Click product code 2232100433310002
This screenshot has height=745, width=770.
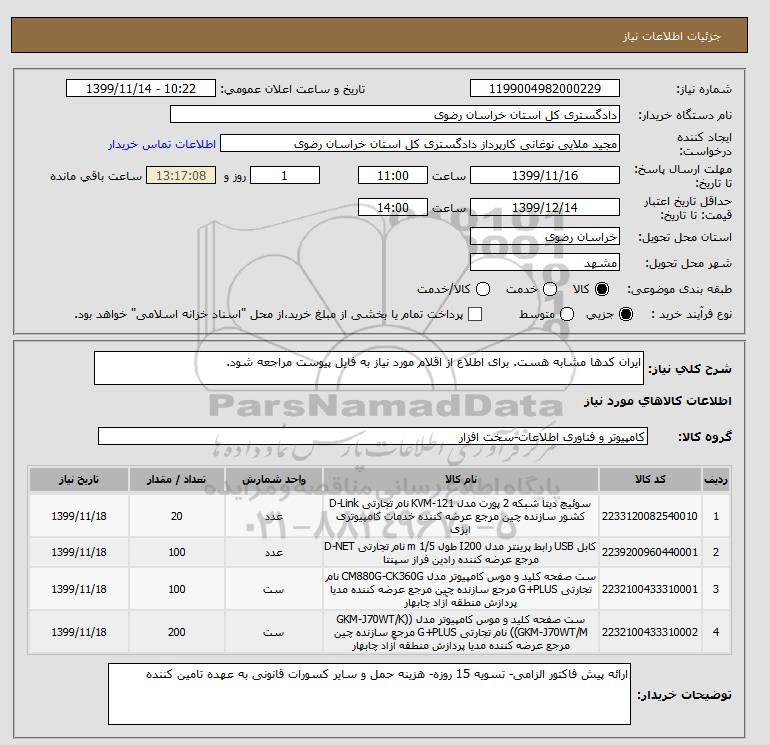[650, 633]
